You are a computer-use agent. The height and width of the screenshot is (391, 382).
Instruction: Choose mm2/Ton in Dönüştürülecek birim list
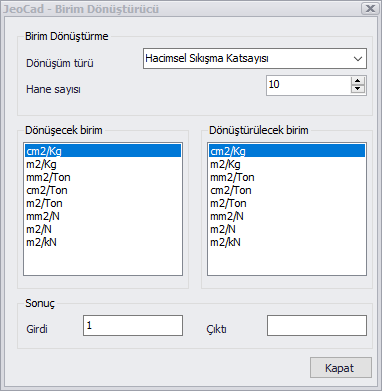tap(287, 177)
